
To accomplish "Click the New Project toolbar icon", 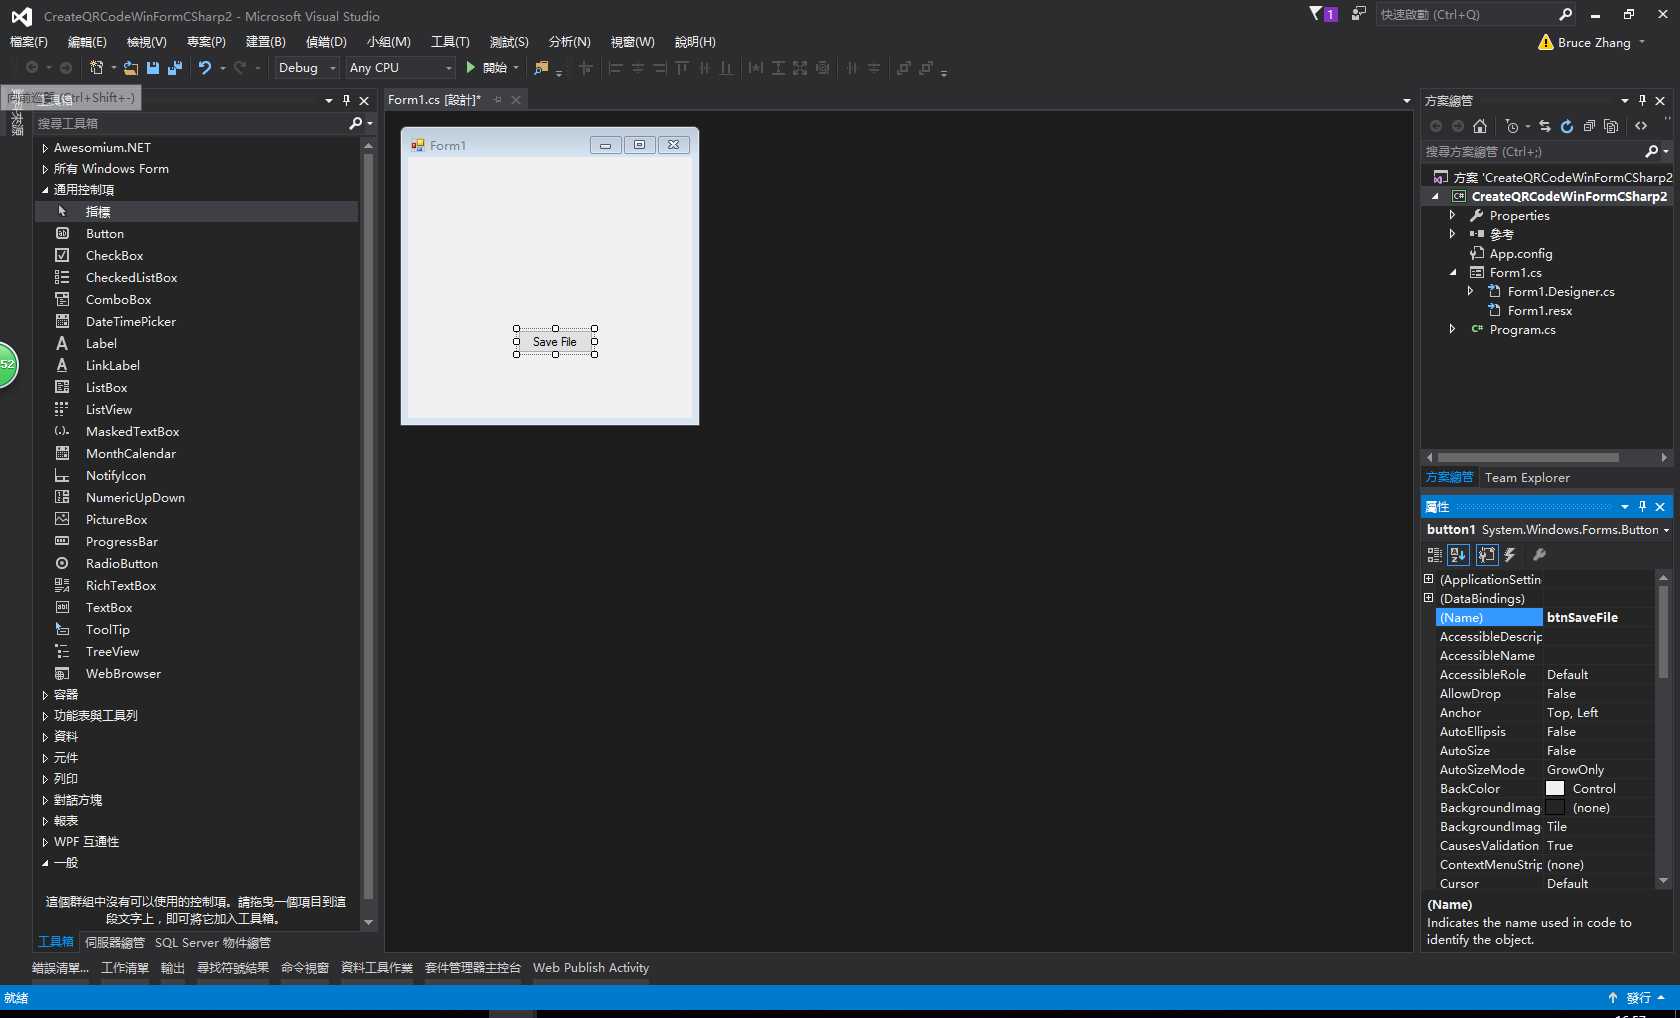I will pyautogui.click(x=97, y=68).
